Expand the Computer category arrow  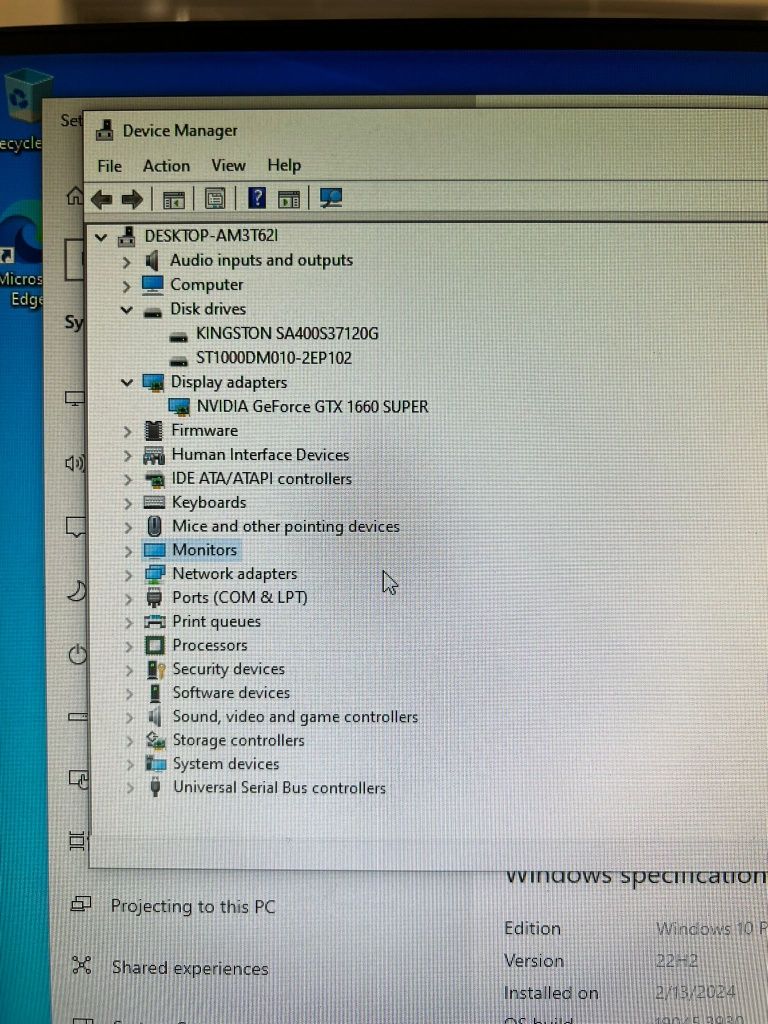pos(127,287)
